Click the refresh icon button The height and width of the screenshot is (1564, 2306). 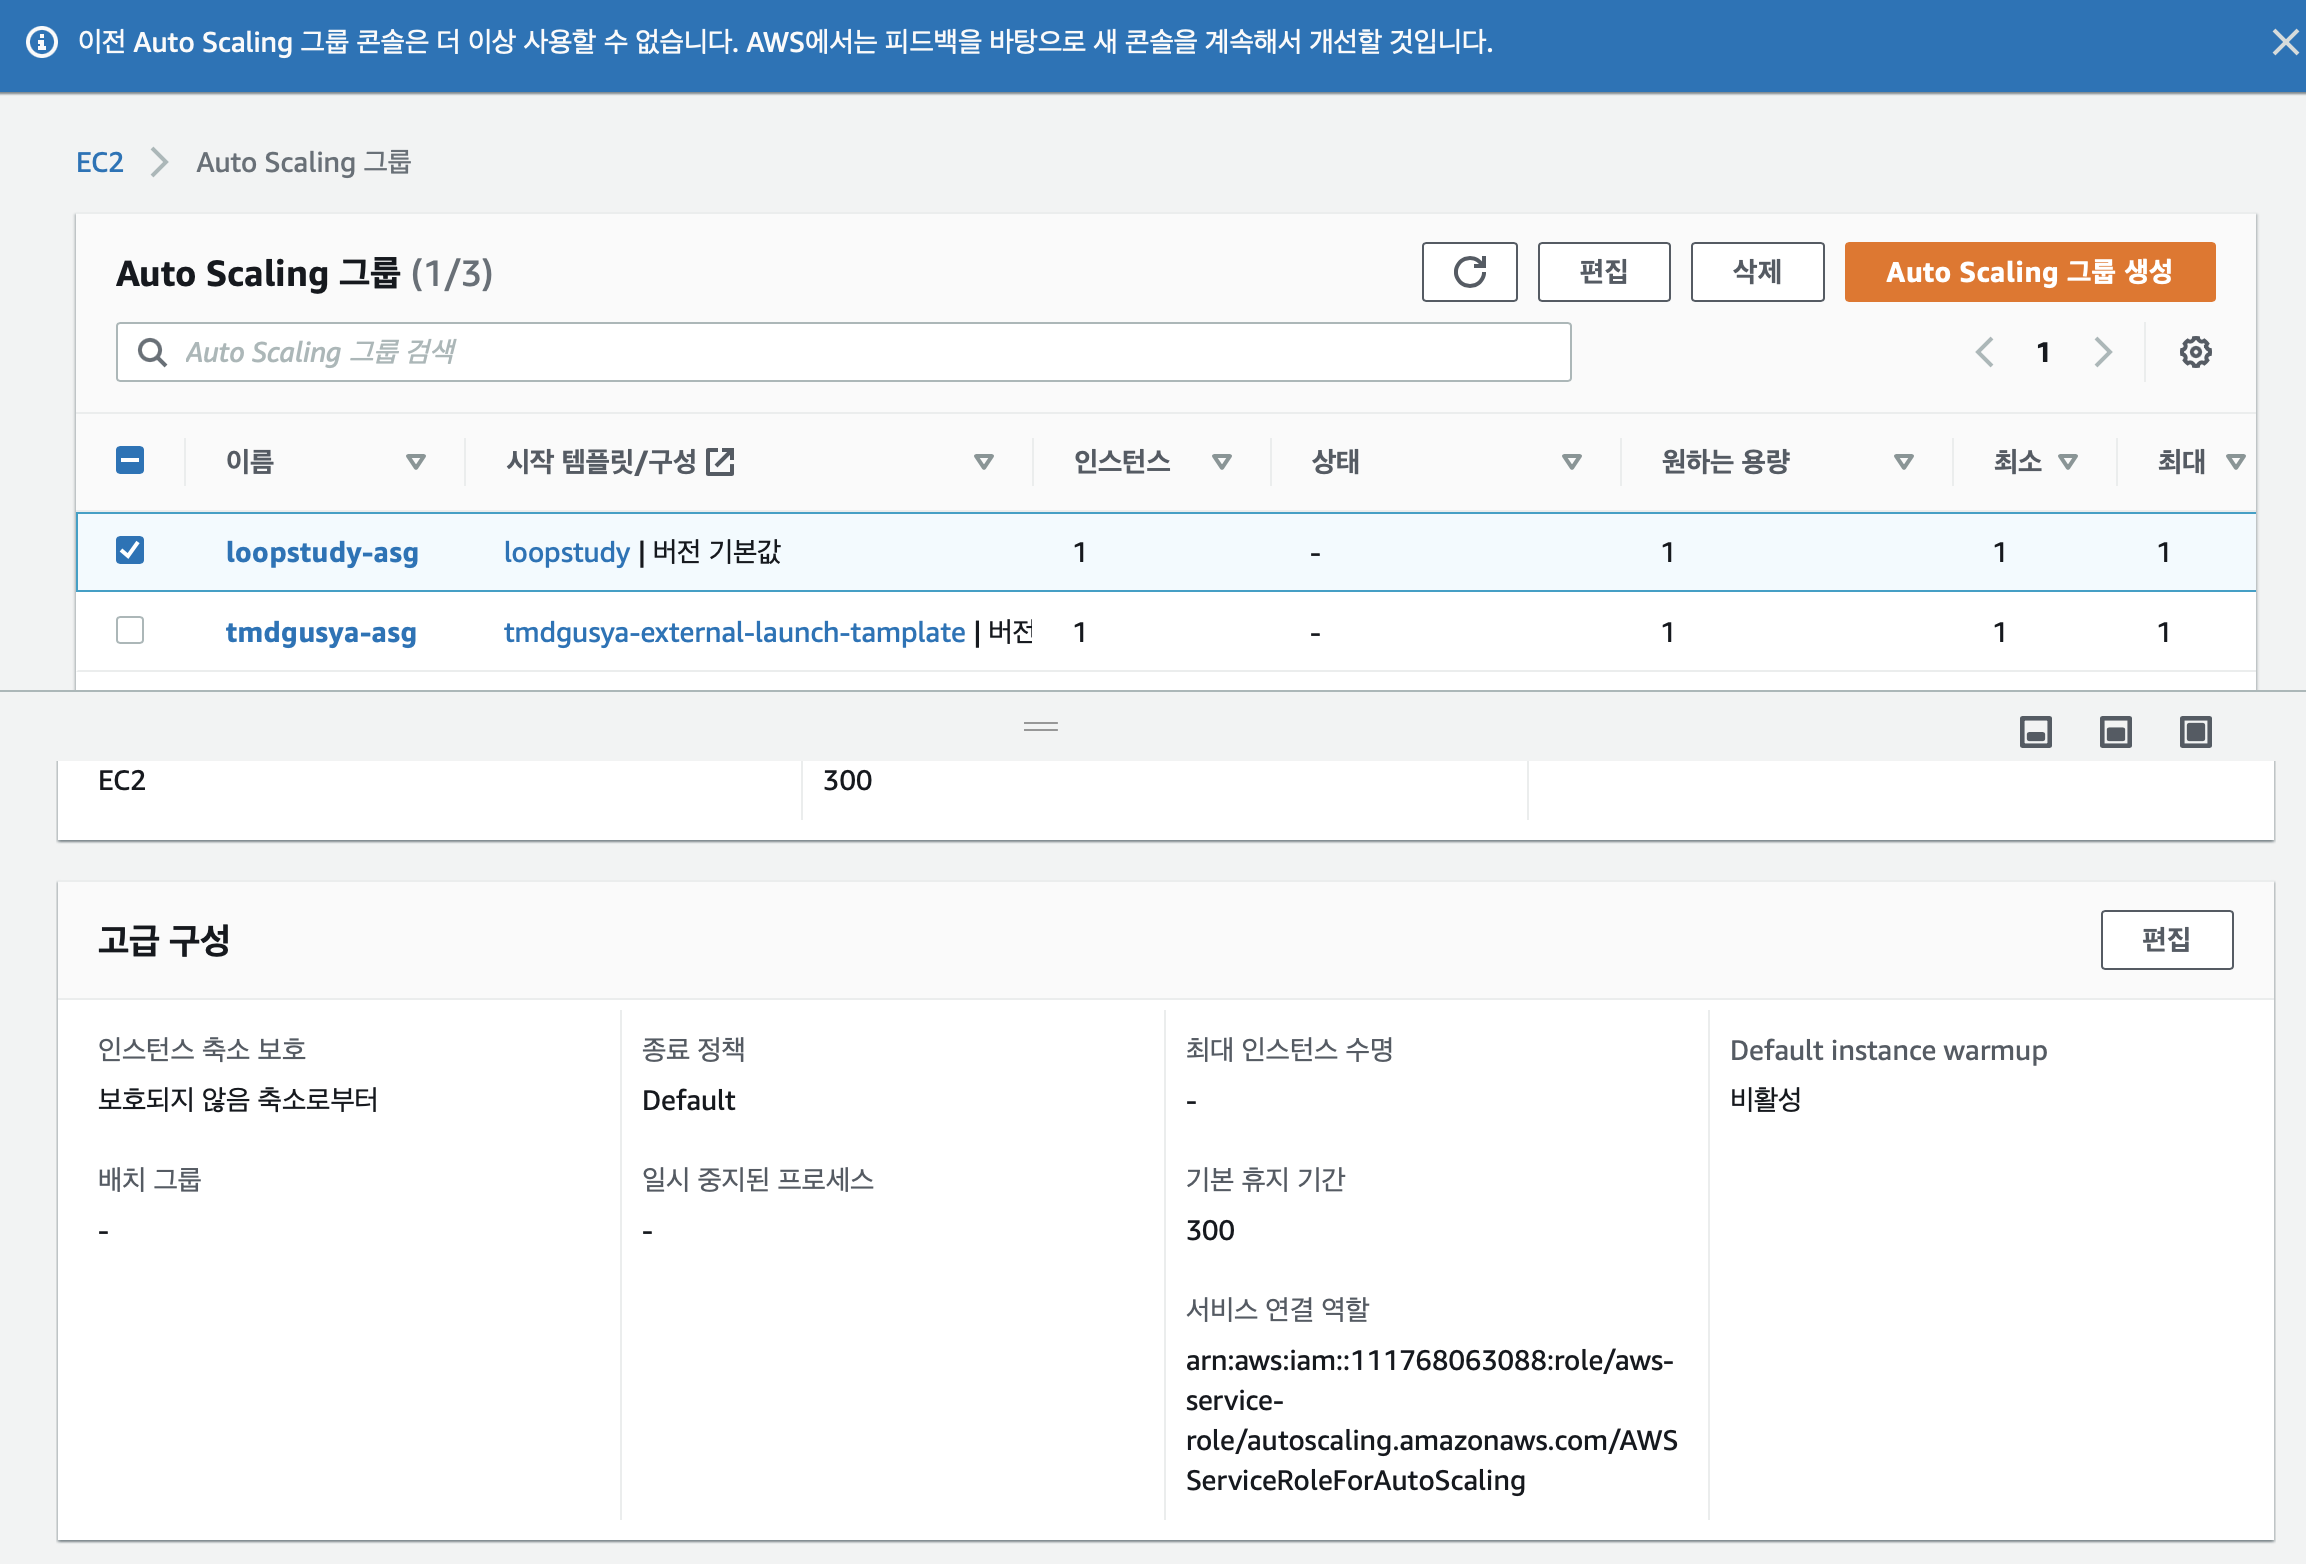1469,272
